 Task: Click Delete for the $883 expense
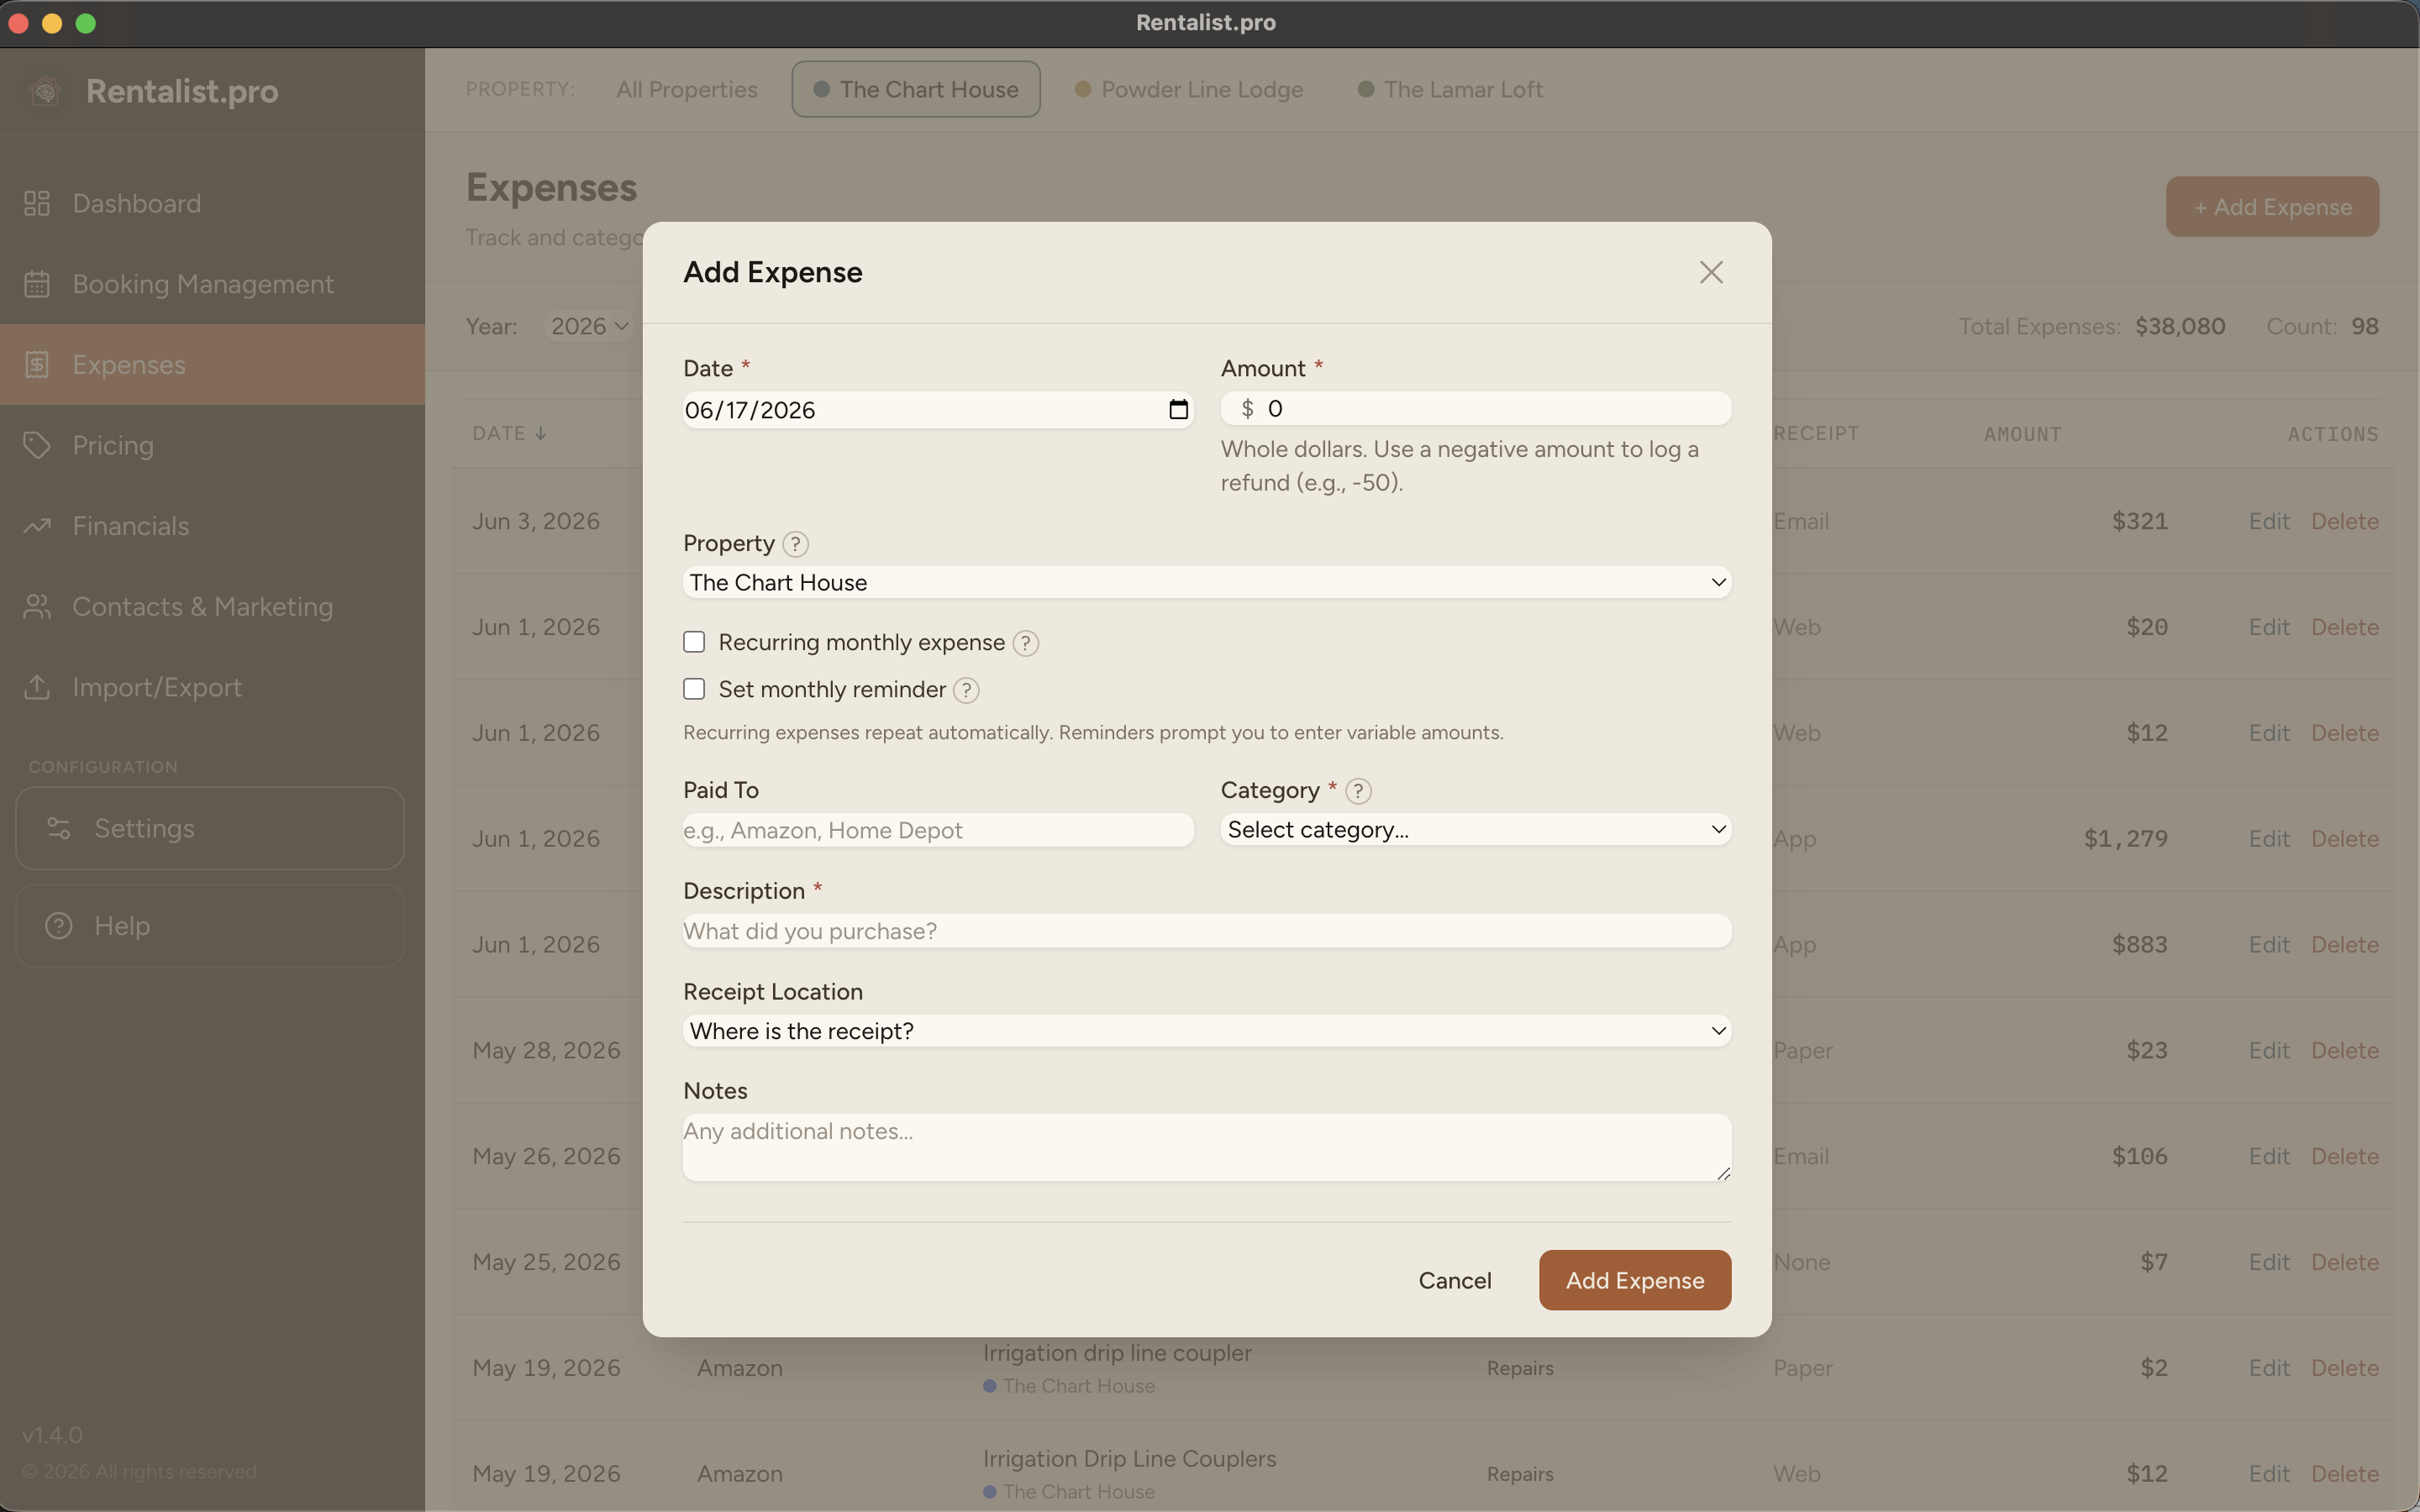click(2344, 945)
